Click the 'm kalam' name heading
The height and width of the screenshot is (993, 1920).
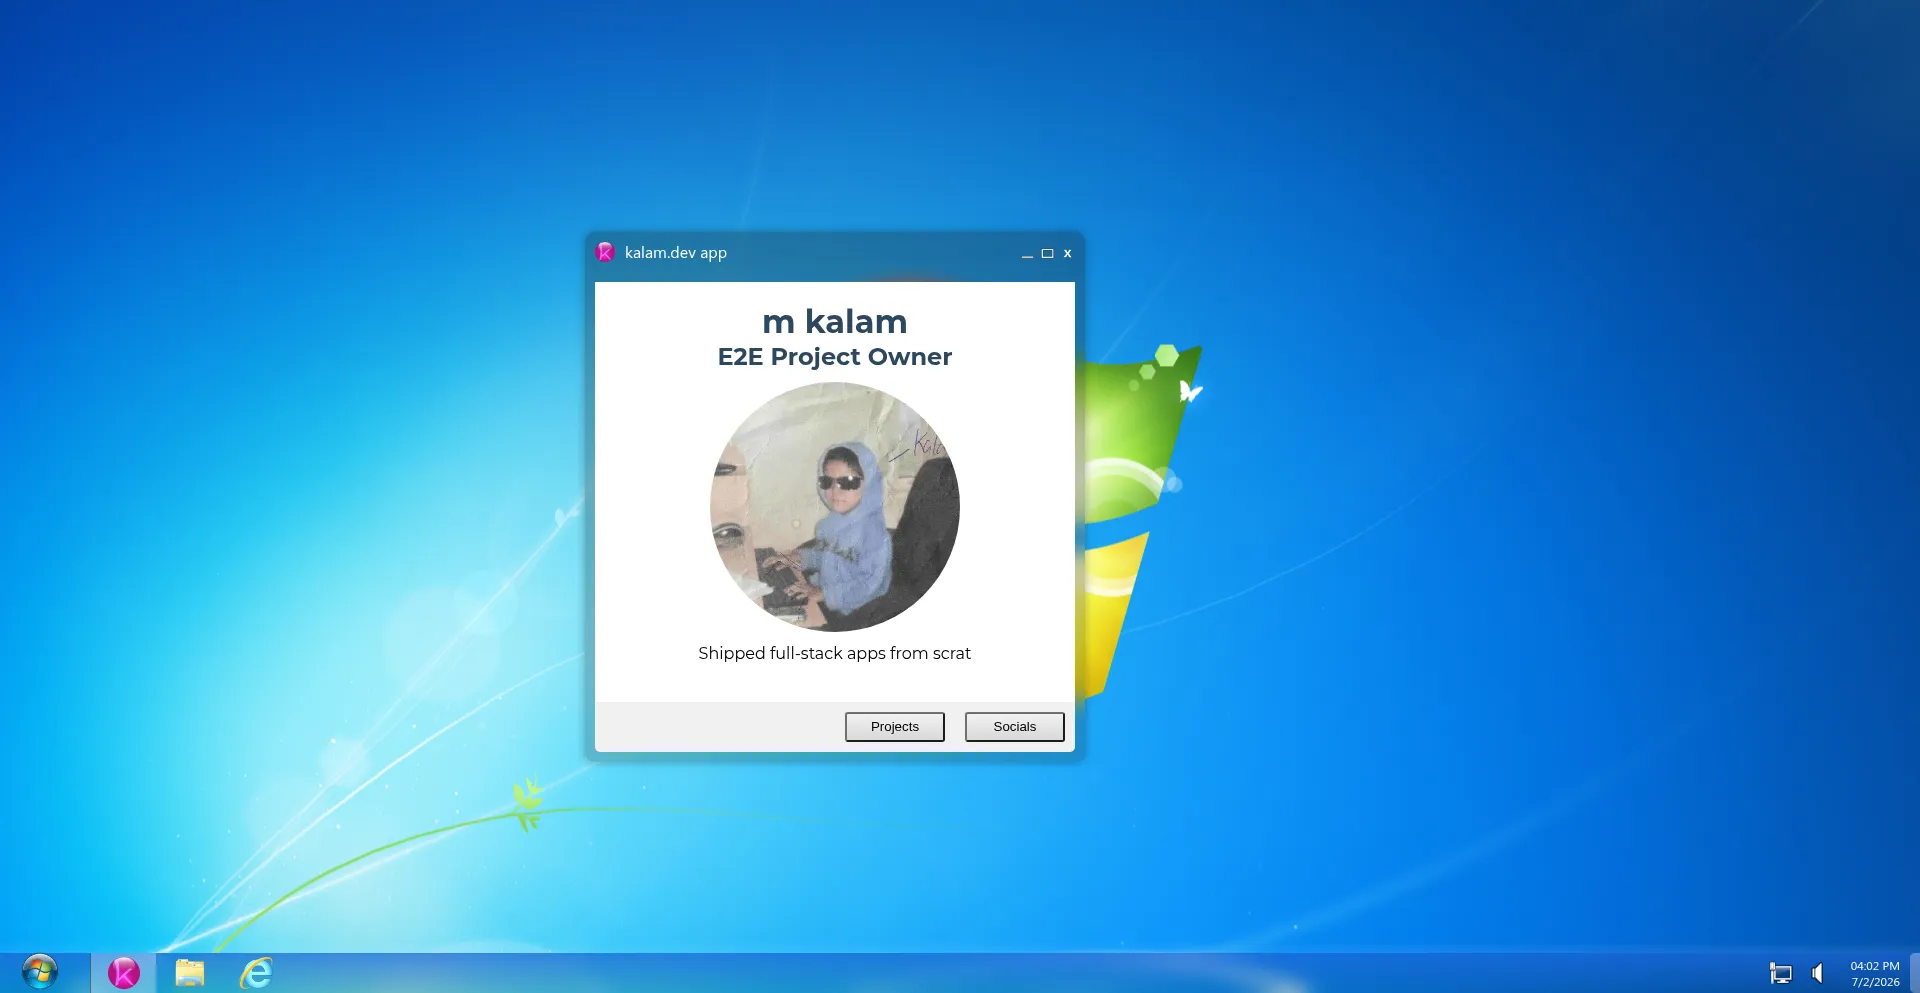pyautogui.click(x=835, y=322)
